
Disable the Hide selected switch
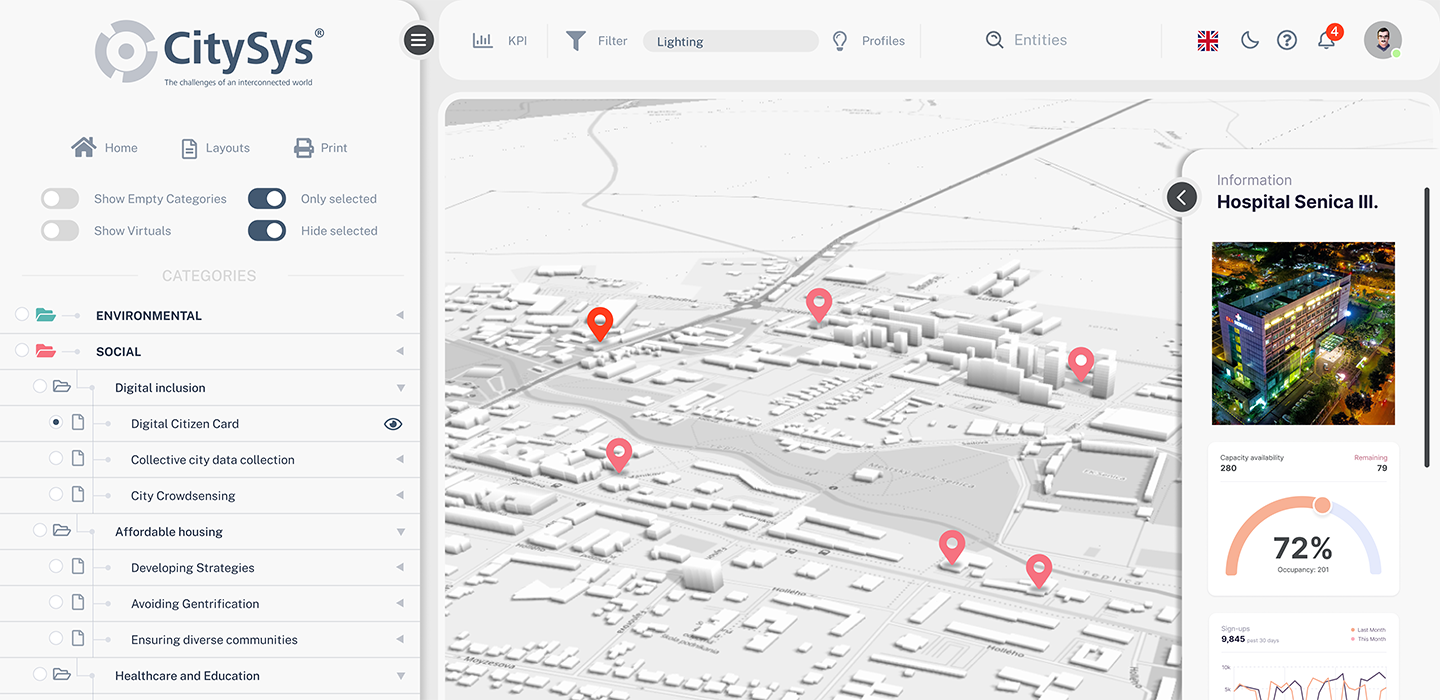click(267, 230)
